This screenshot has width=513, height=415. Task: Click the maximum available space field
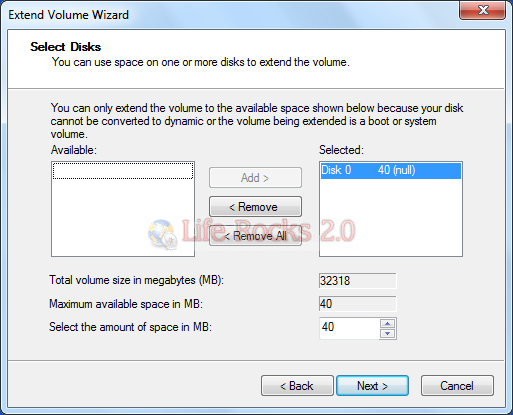click(358, 304)
